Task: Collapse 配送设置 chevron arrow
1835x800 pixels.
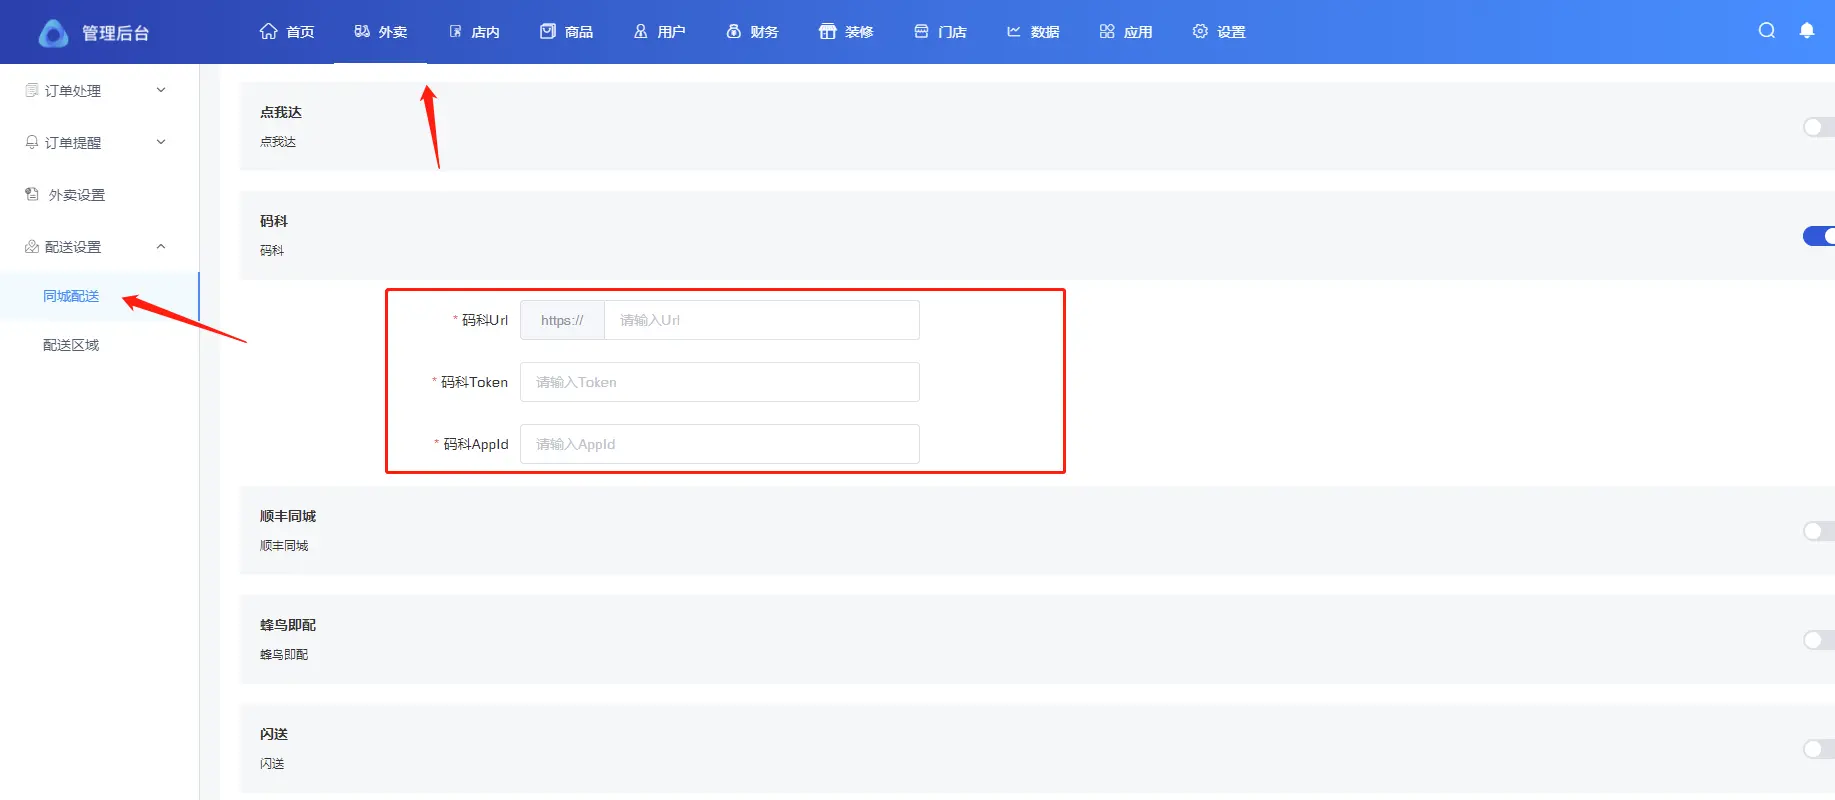Action: 161,246
